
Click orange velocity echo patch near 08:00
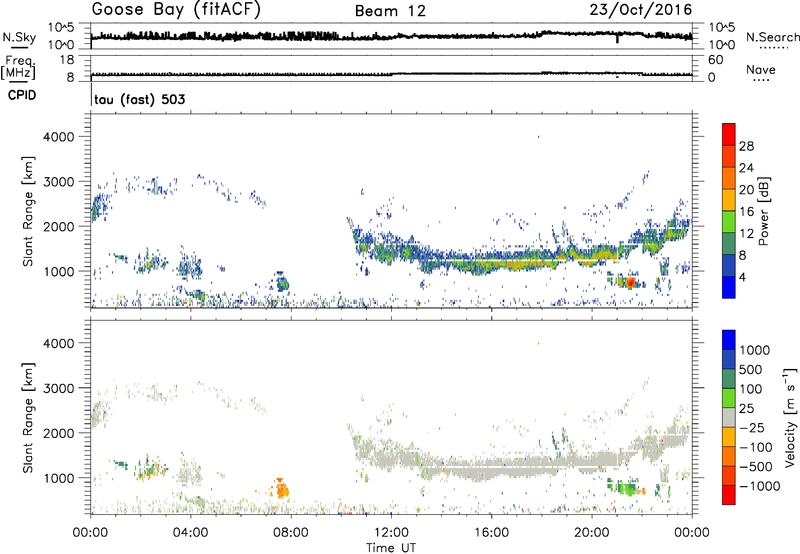[x=281, y=489]
